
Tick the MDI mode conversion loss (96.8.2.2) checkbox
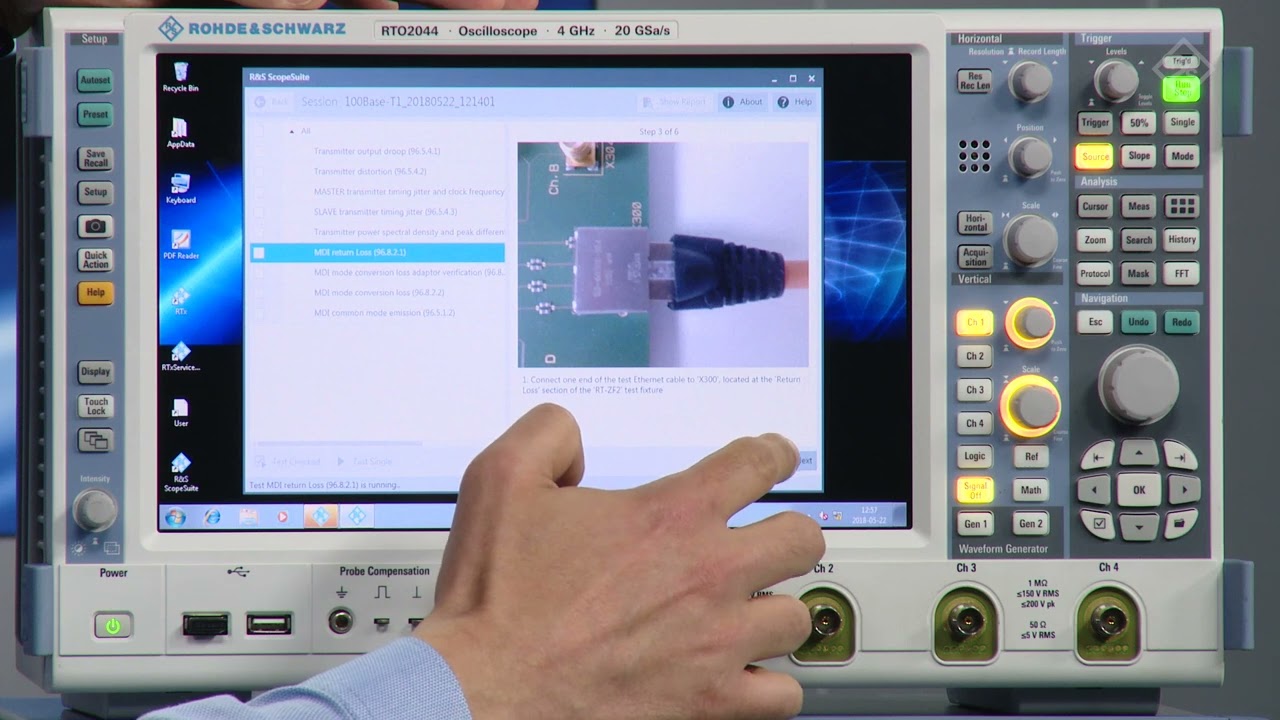[258, 293]
